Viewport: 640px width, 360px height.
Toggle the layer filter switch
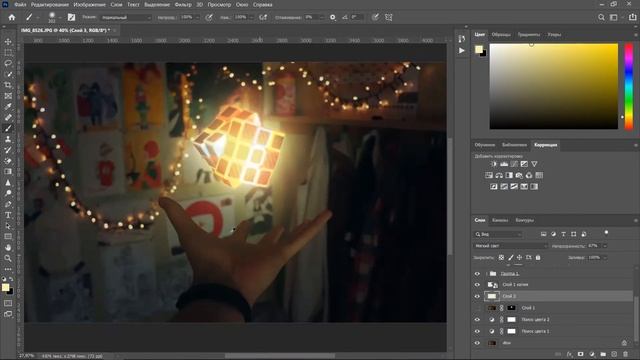pos(606,233)
